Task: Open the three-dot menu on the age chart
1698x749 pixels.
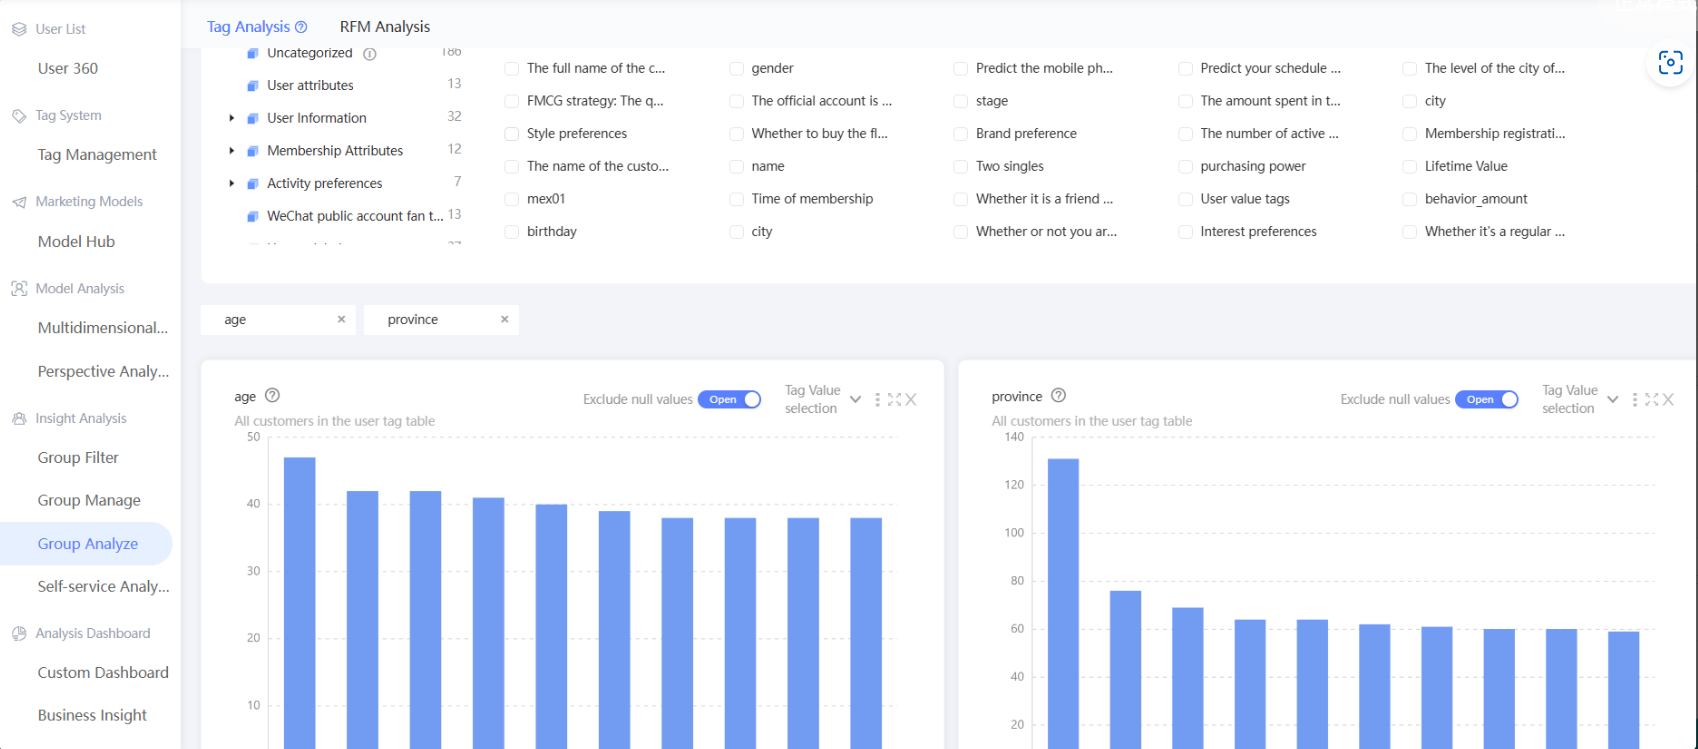Action: click(878, 400)
